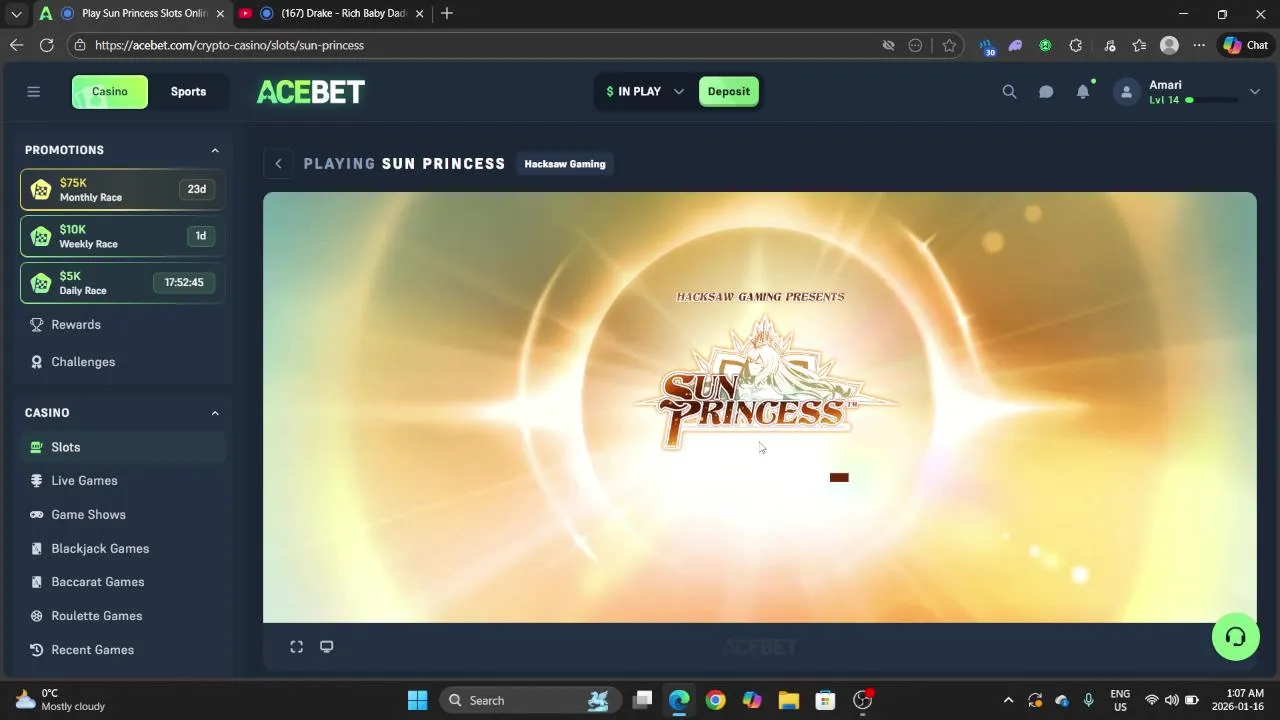The width and height of the screenshot is (1280, 720).
Task: Toggle theater mode under the game
Action: [x=327, y=647]
